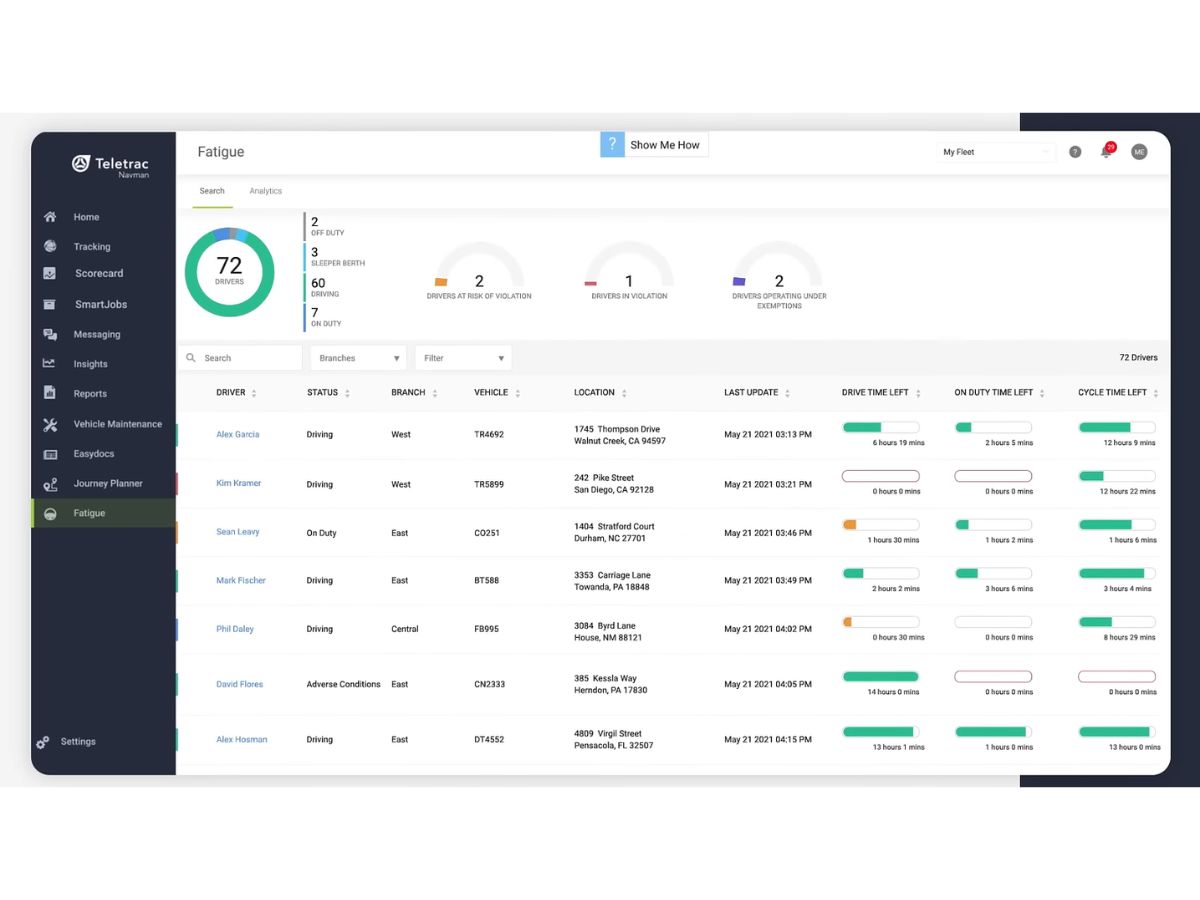1200x900 pixels.
Task: Select the SmartJobs sidebar icon
Action: (49, 304)
